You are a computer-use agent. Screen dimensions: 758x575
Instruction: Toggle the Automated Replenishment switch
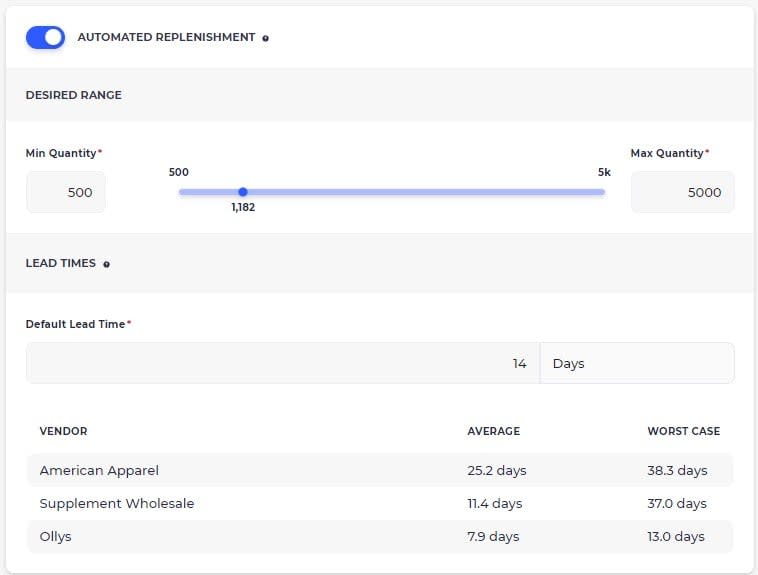coord(45,37)
